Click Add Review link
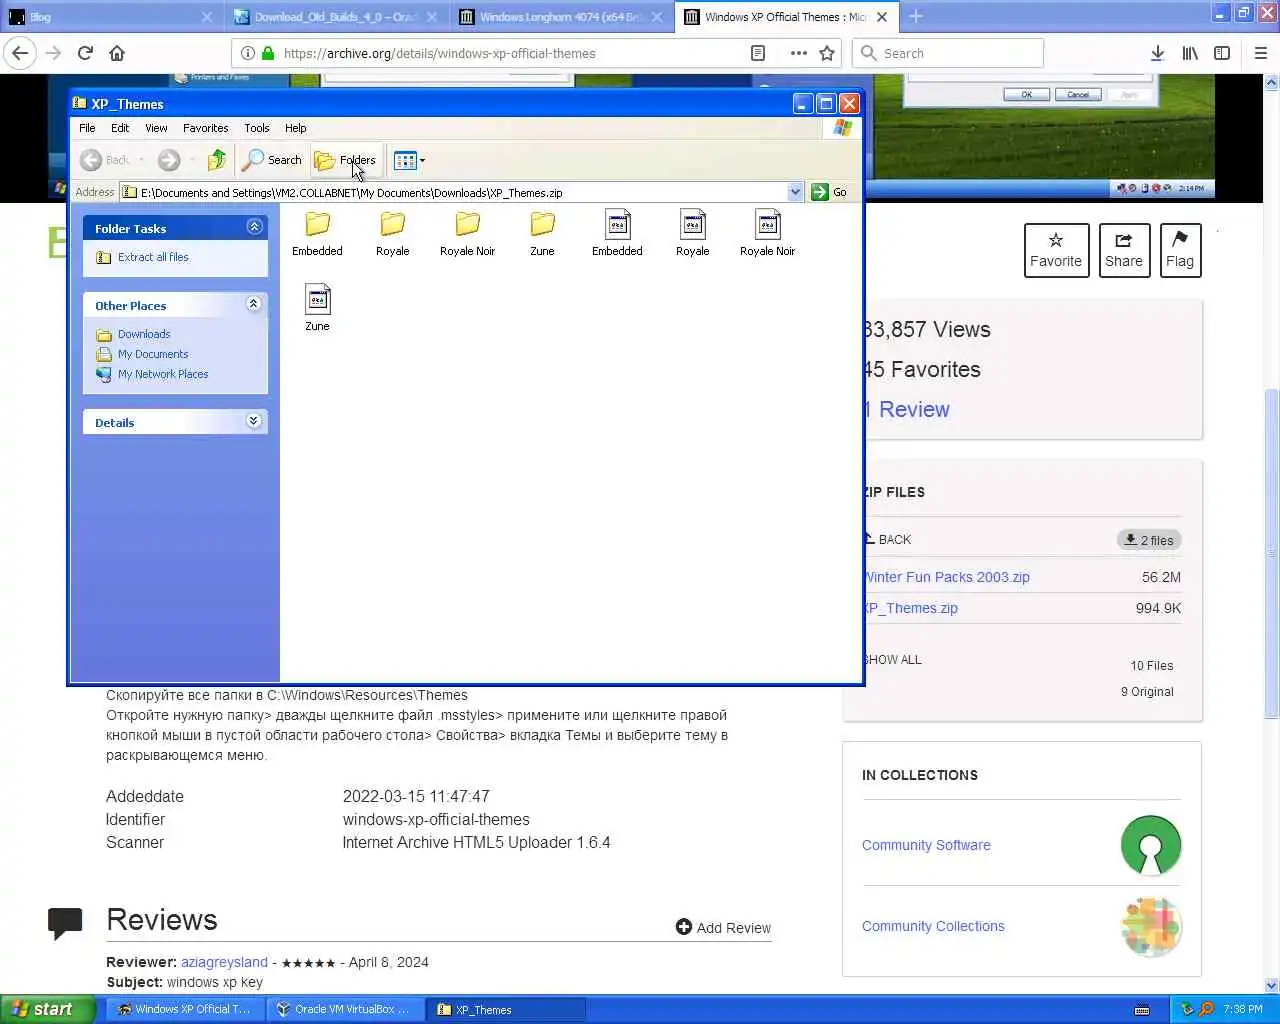The width and height of the screenshot is (1280, 1024). [x=723, y=928]
